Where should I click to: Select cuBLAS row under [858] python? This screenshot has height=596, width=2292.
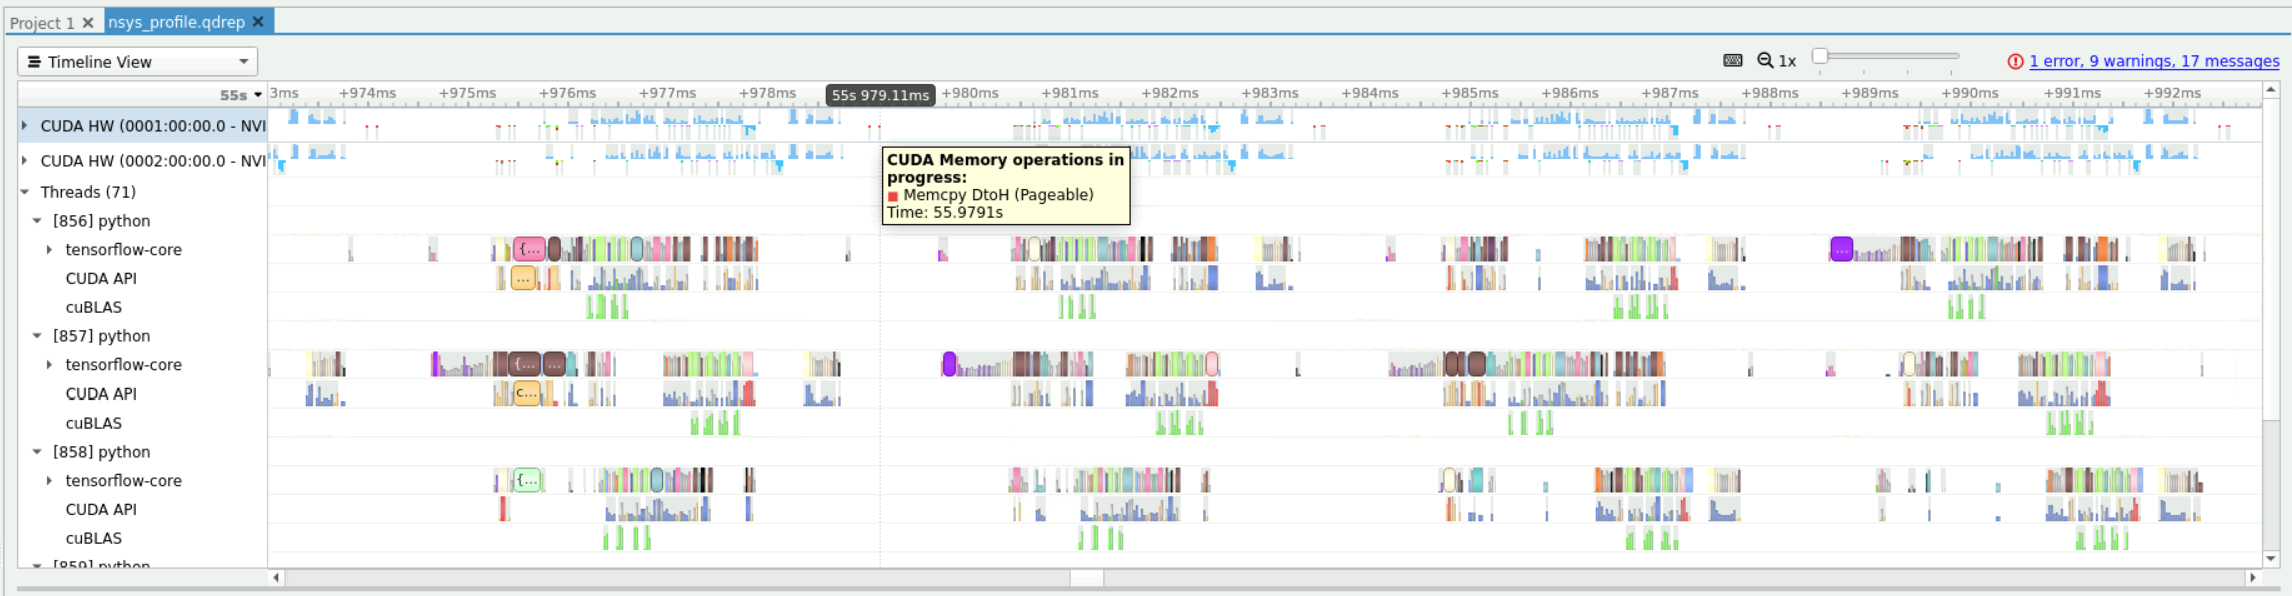94,539
